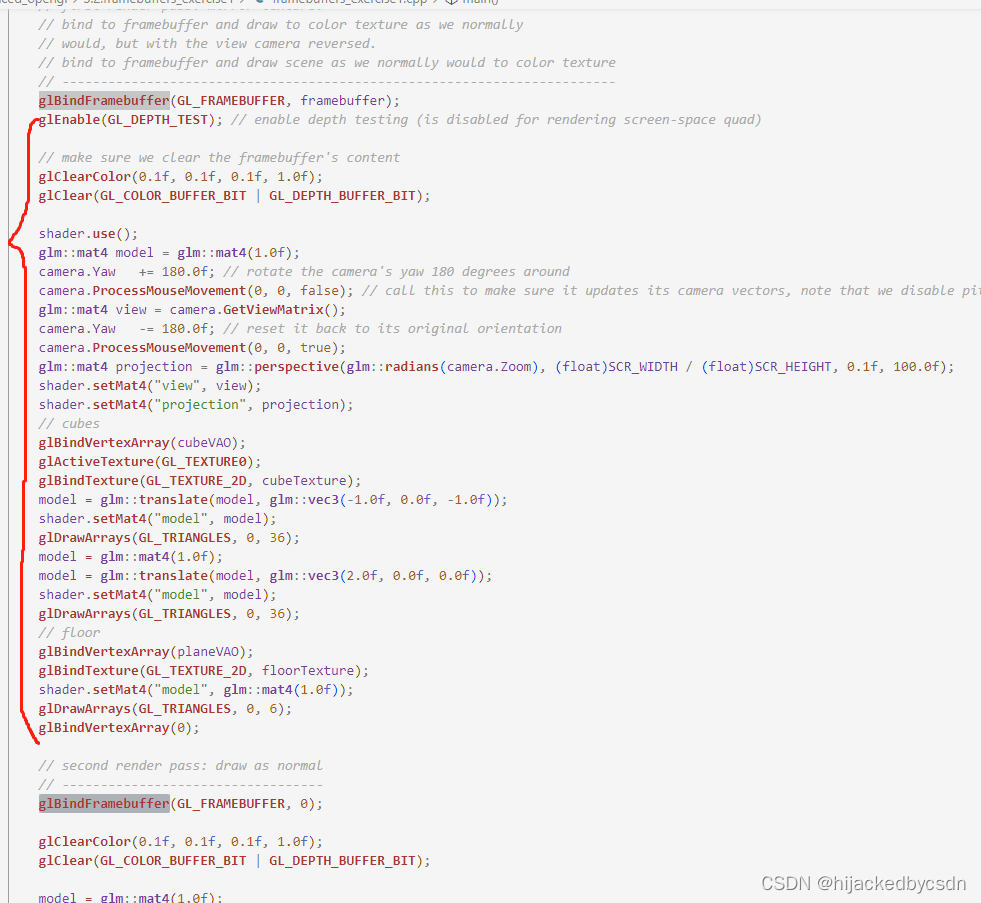981x903 pixels.
Task: Click the "// floor" comment
Action: pos(69,633)
